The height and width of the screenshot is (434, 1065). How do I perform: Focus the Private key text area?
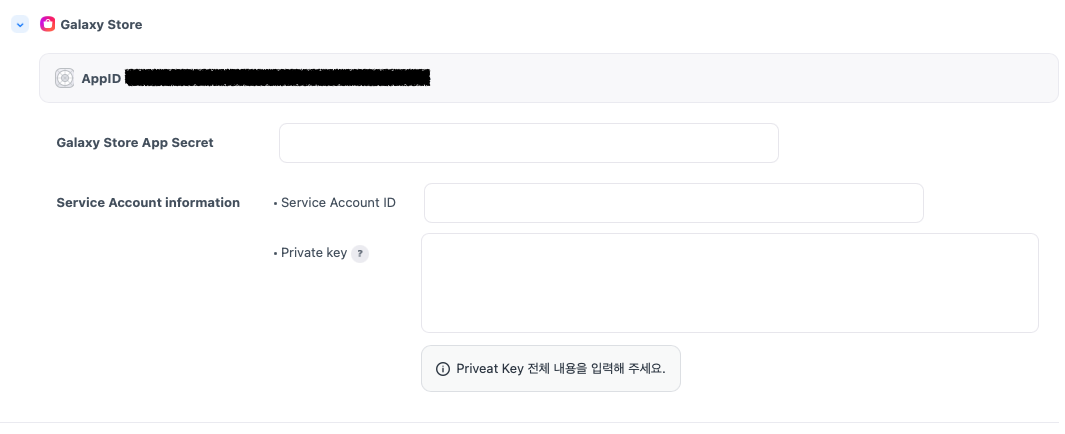[729, 283]
